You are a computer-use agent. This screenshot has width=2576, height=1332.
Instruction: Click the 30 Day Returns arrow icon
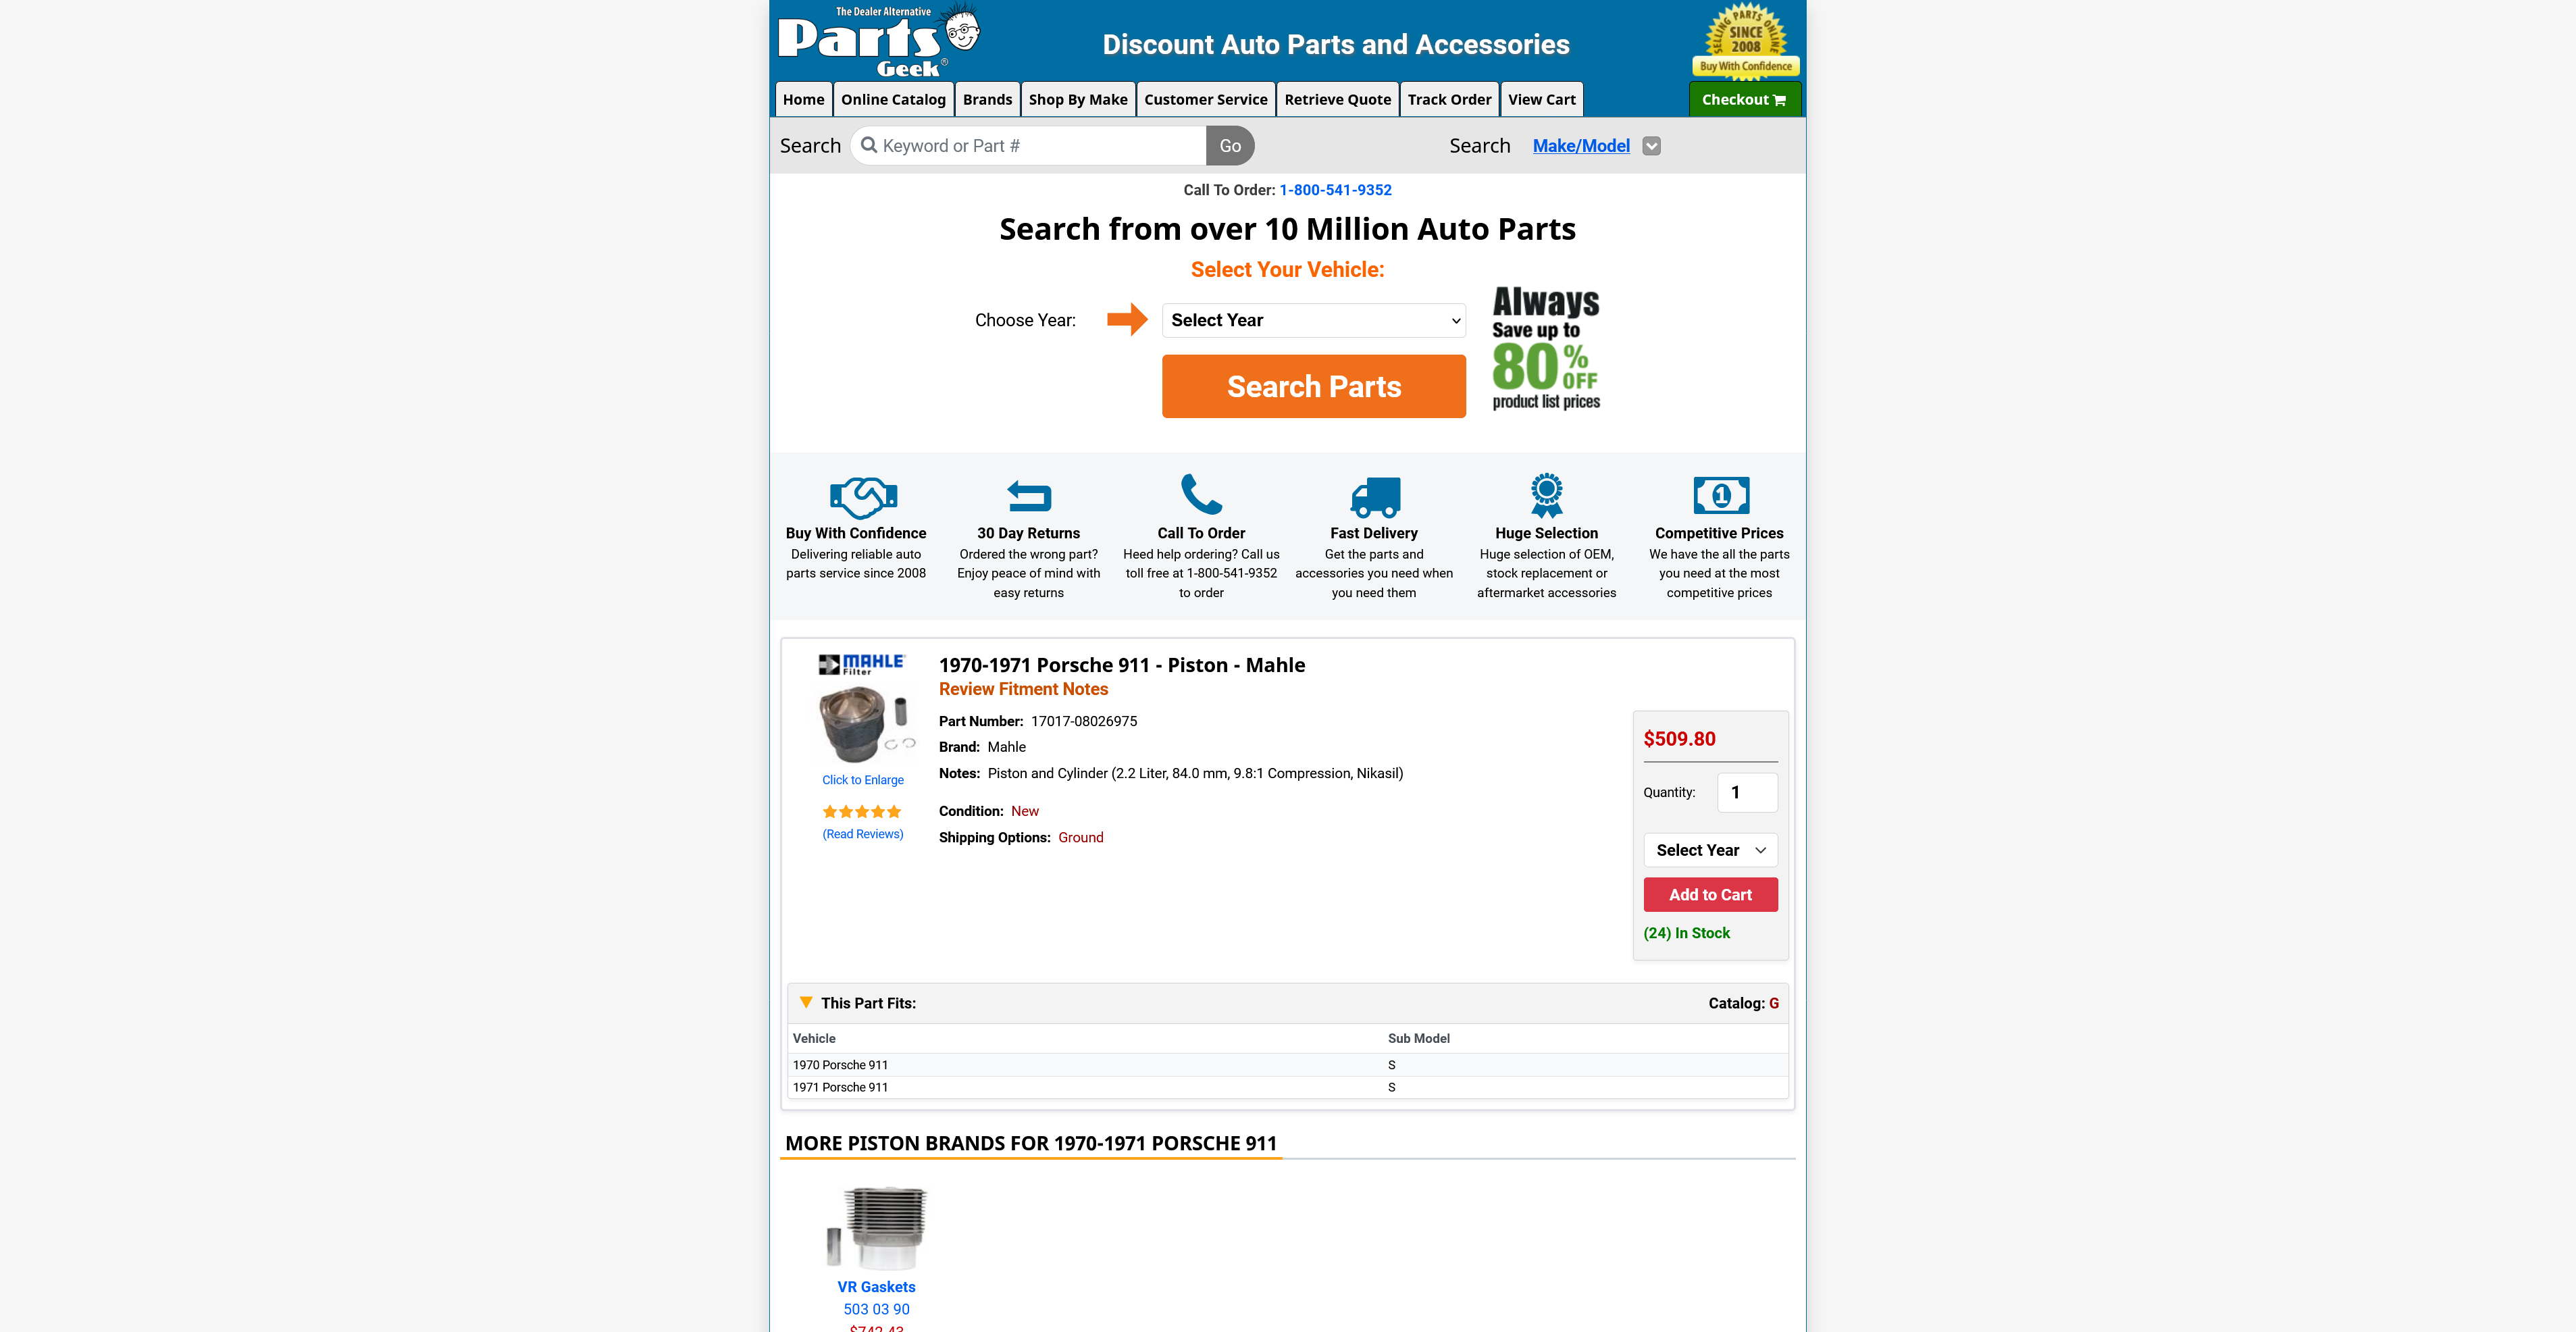coord(1028,496)
